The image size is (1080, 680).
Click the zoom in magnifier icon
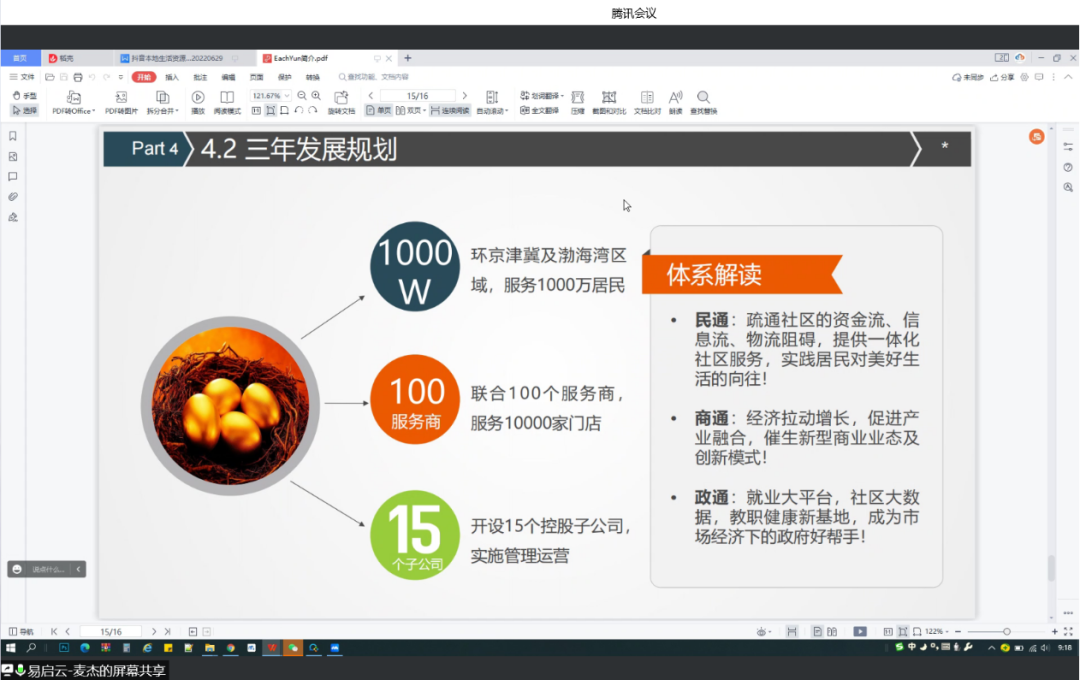coord(316,96)
